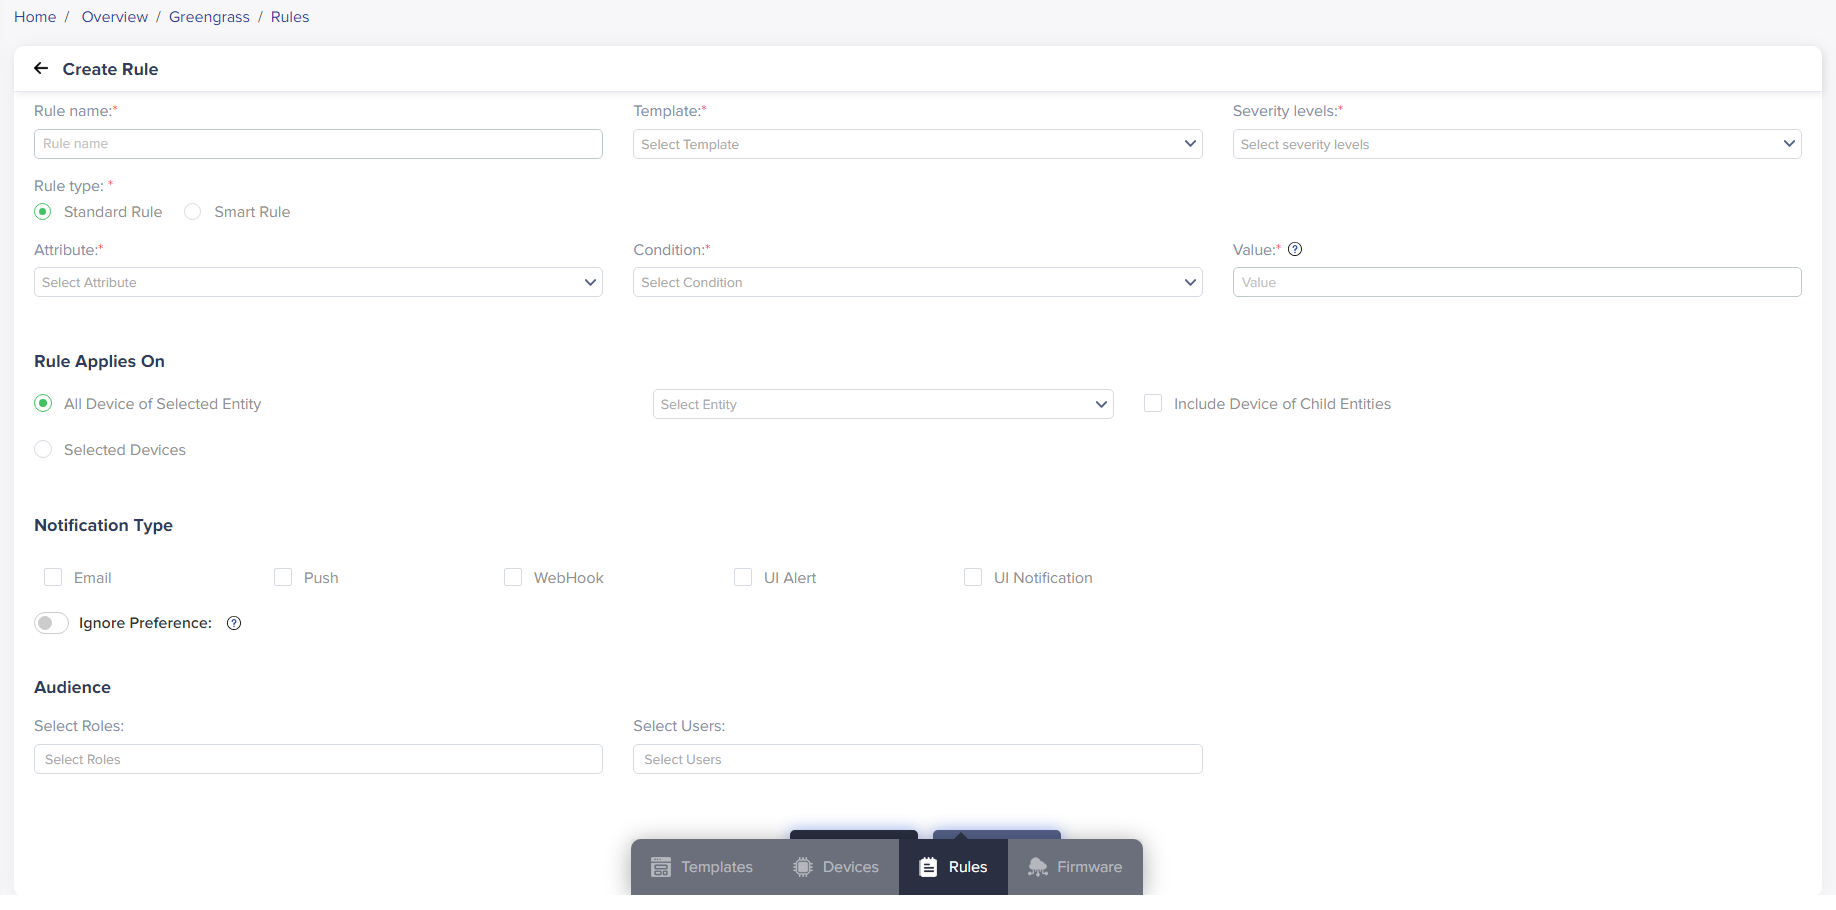Viewport: 1836px width, 910px height.
Task: Open Greengrass from the breadcrumb trail
Action: pyautogui.click(x=209, y=16)
